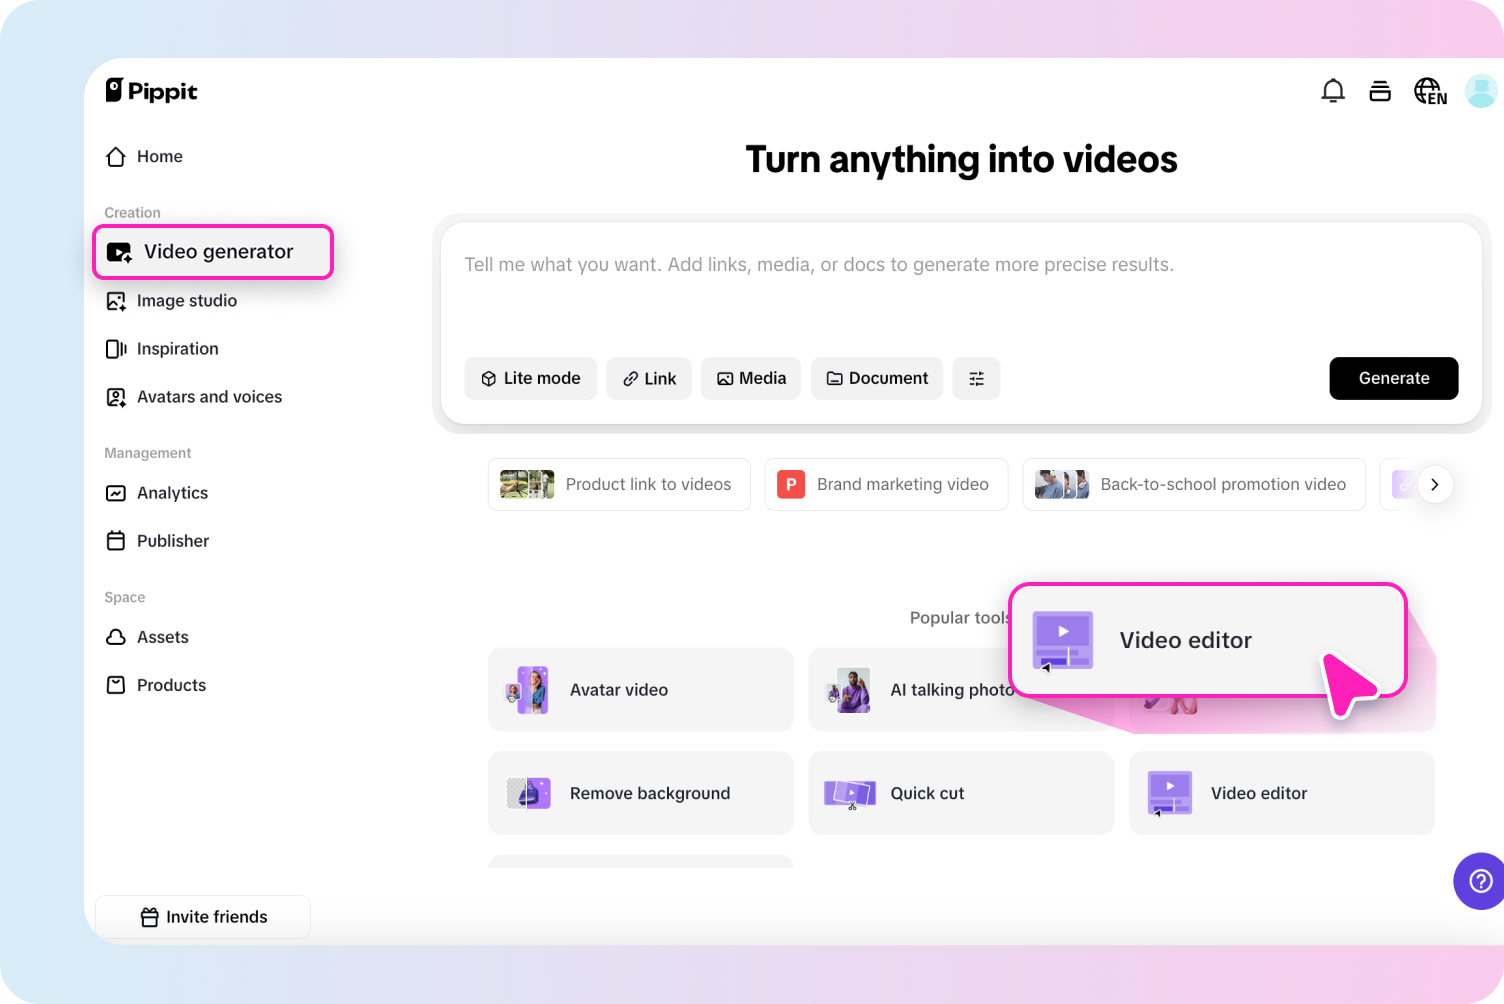This screenshot has height=1004, width=1504.
Task: Click the Pippit logo
Action: [x=151, y=90]
